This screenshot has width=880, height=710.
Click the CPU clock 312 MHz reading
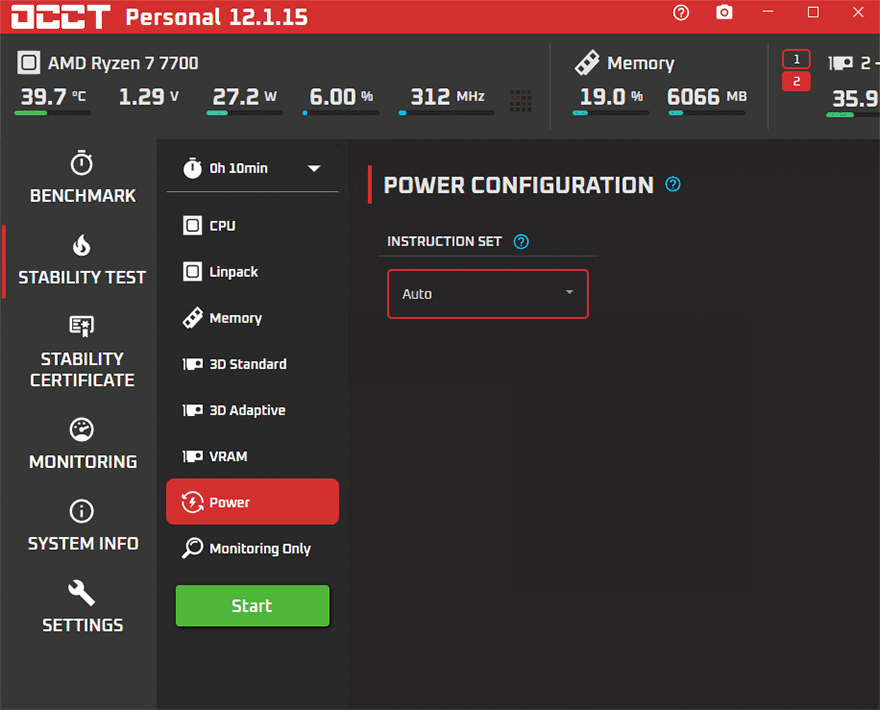click(447, 97)
